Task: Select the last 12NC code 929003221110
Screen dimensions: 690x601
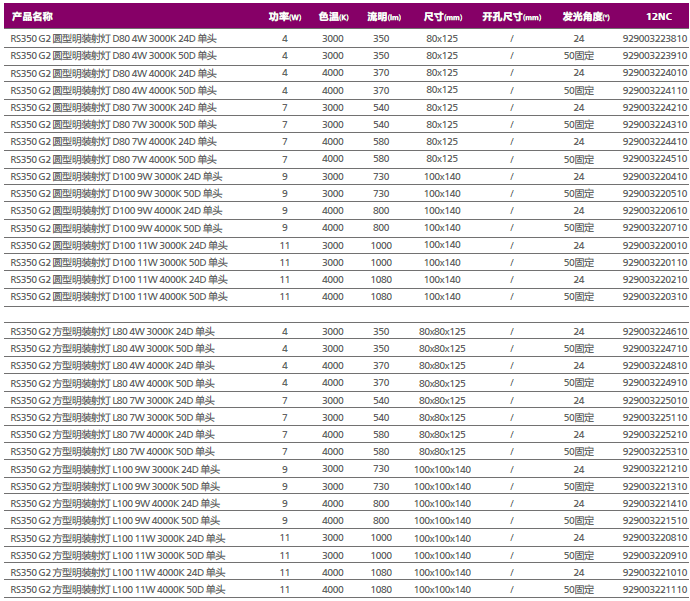Action: 655,589
